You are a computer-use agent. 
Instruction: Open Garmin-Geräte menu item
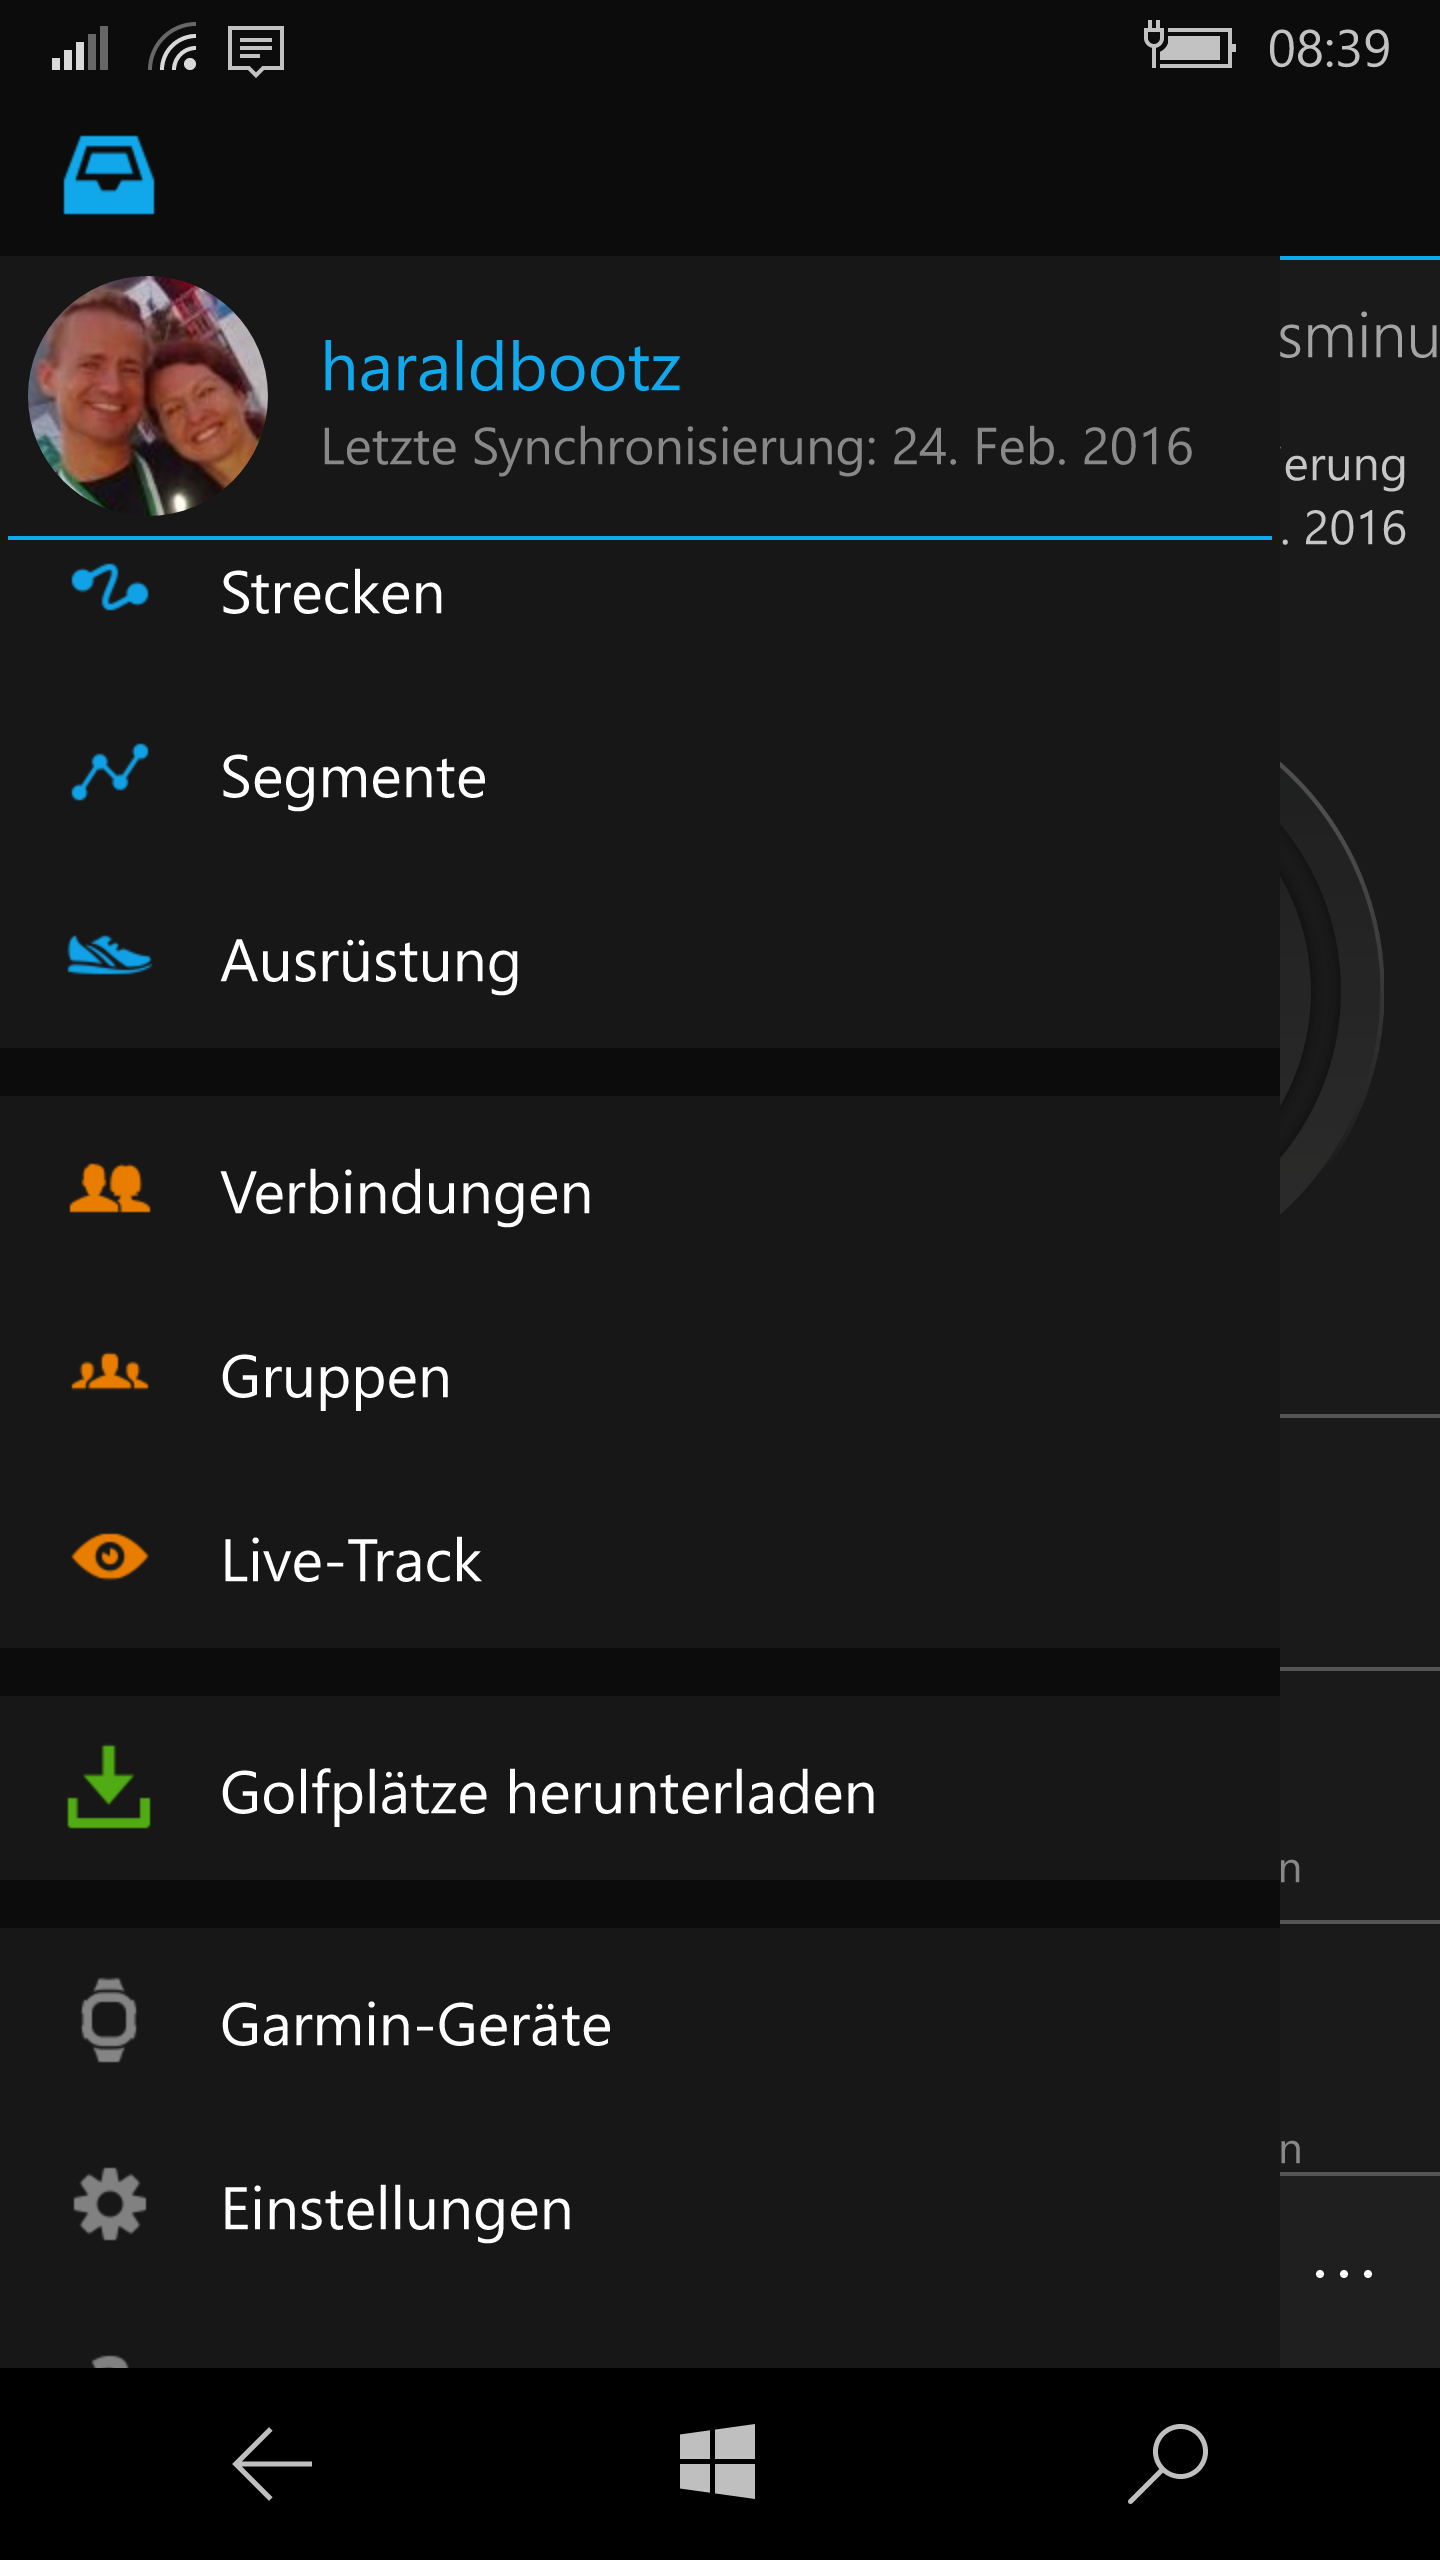[x=640, y=2024]
